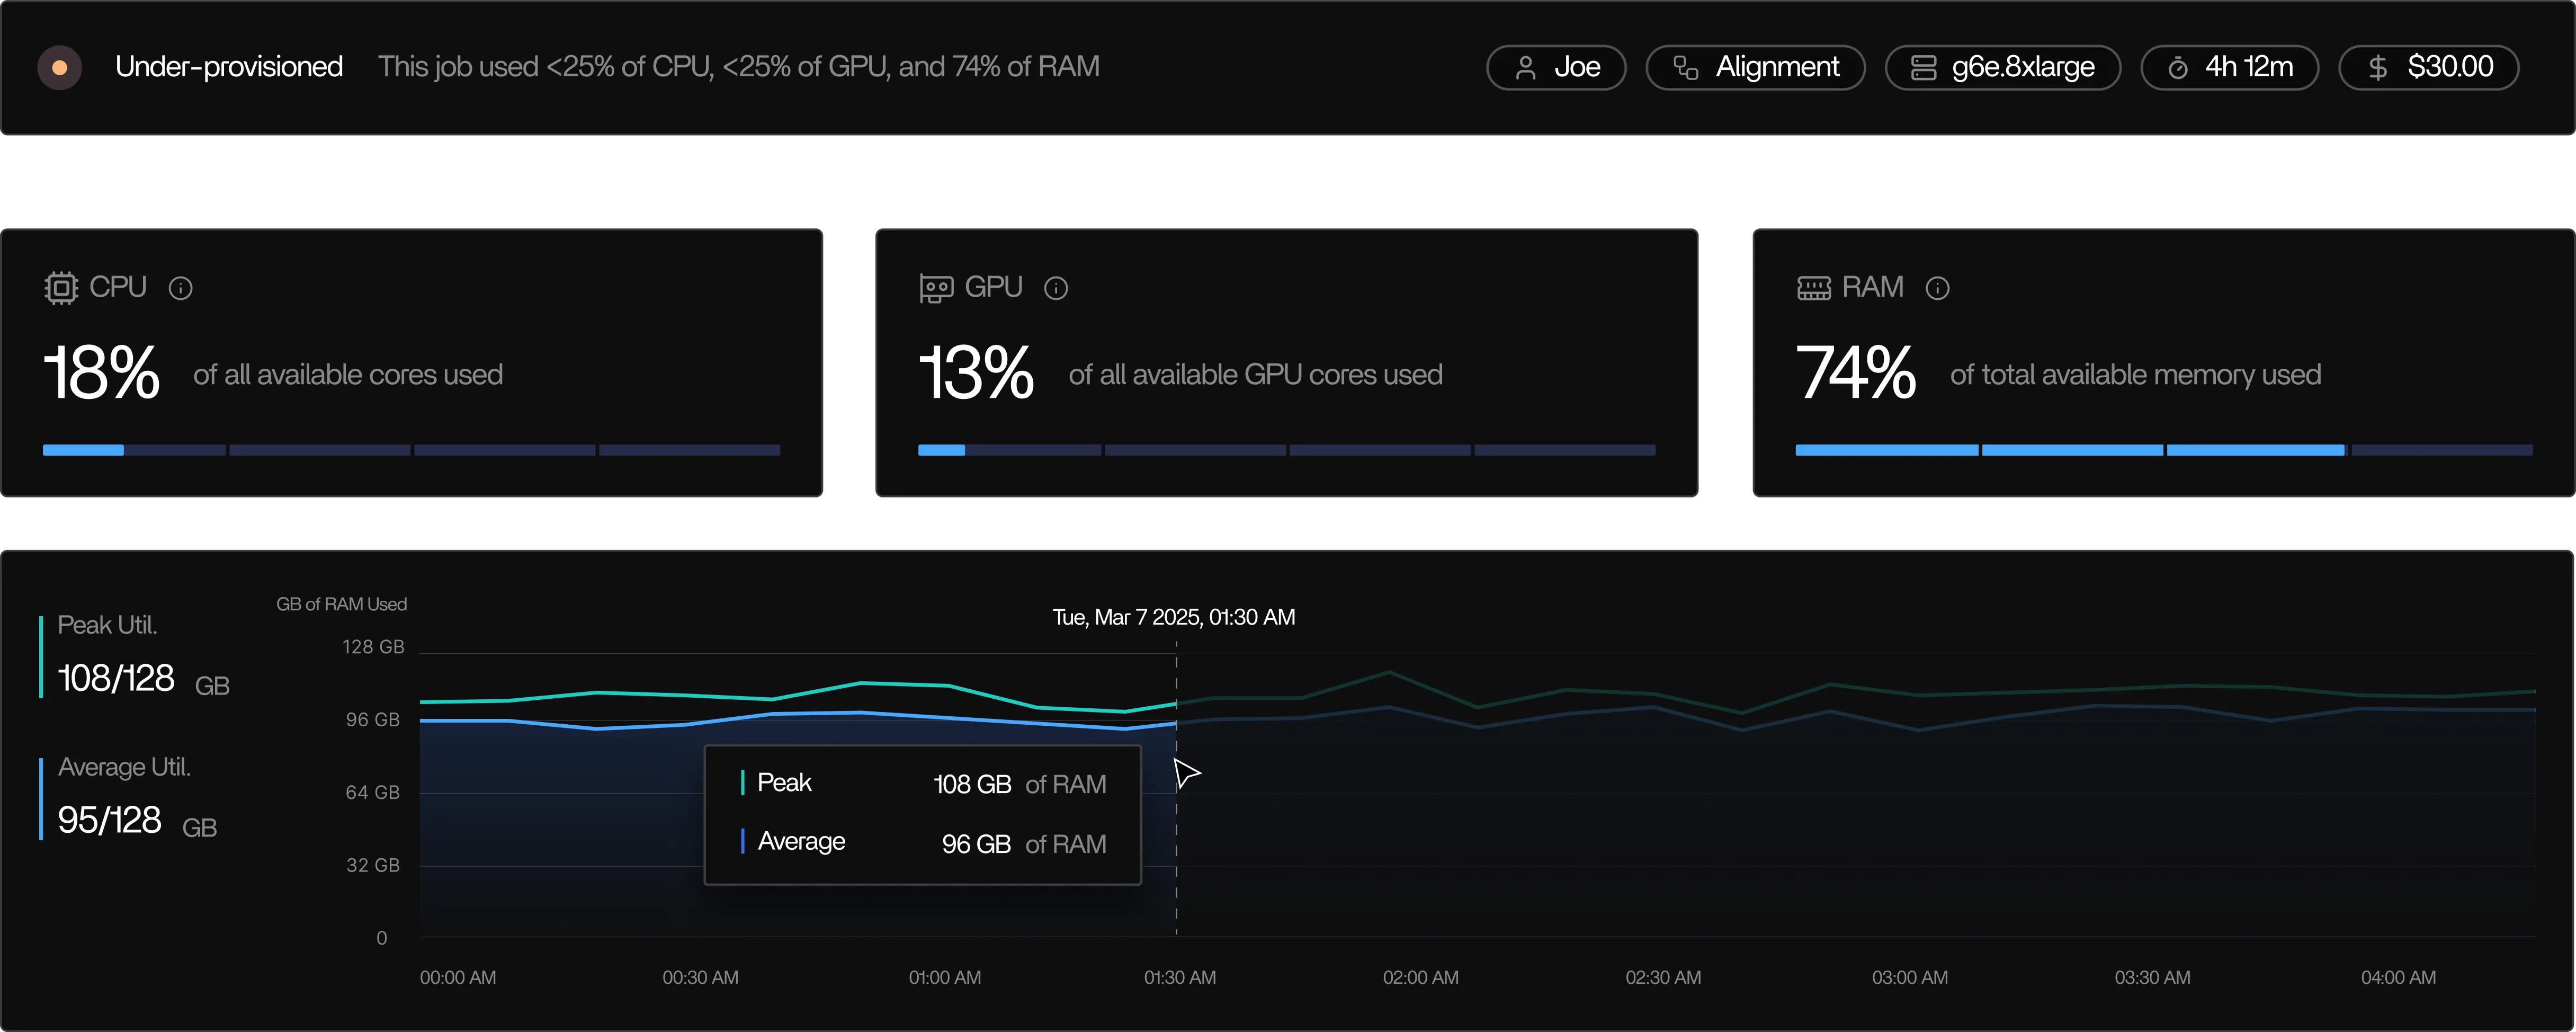Select the Average Util. 95/128 legend
The image size is (2576, 1032).
130,799
